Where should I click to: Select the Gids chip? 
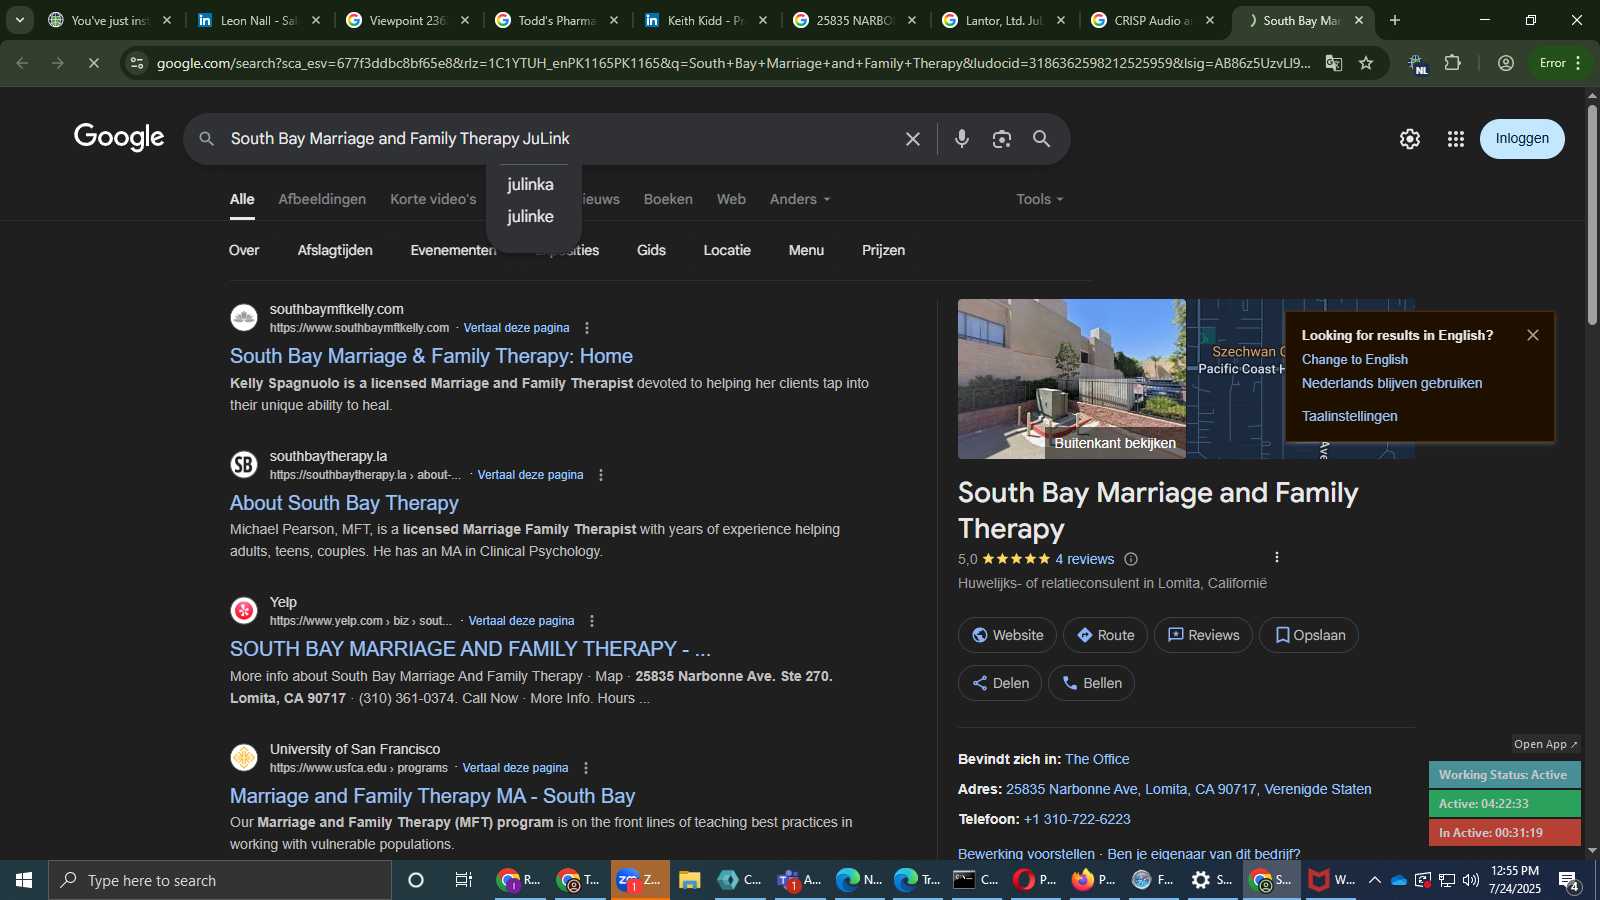tap(651, 250)
